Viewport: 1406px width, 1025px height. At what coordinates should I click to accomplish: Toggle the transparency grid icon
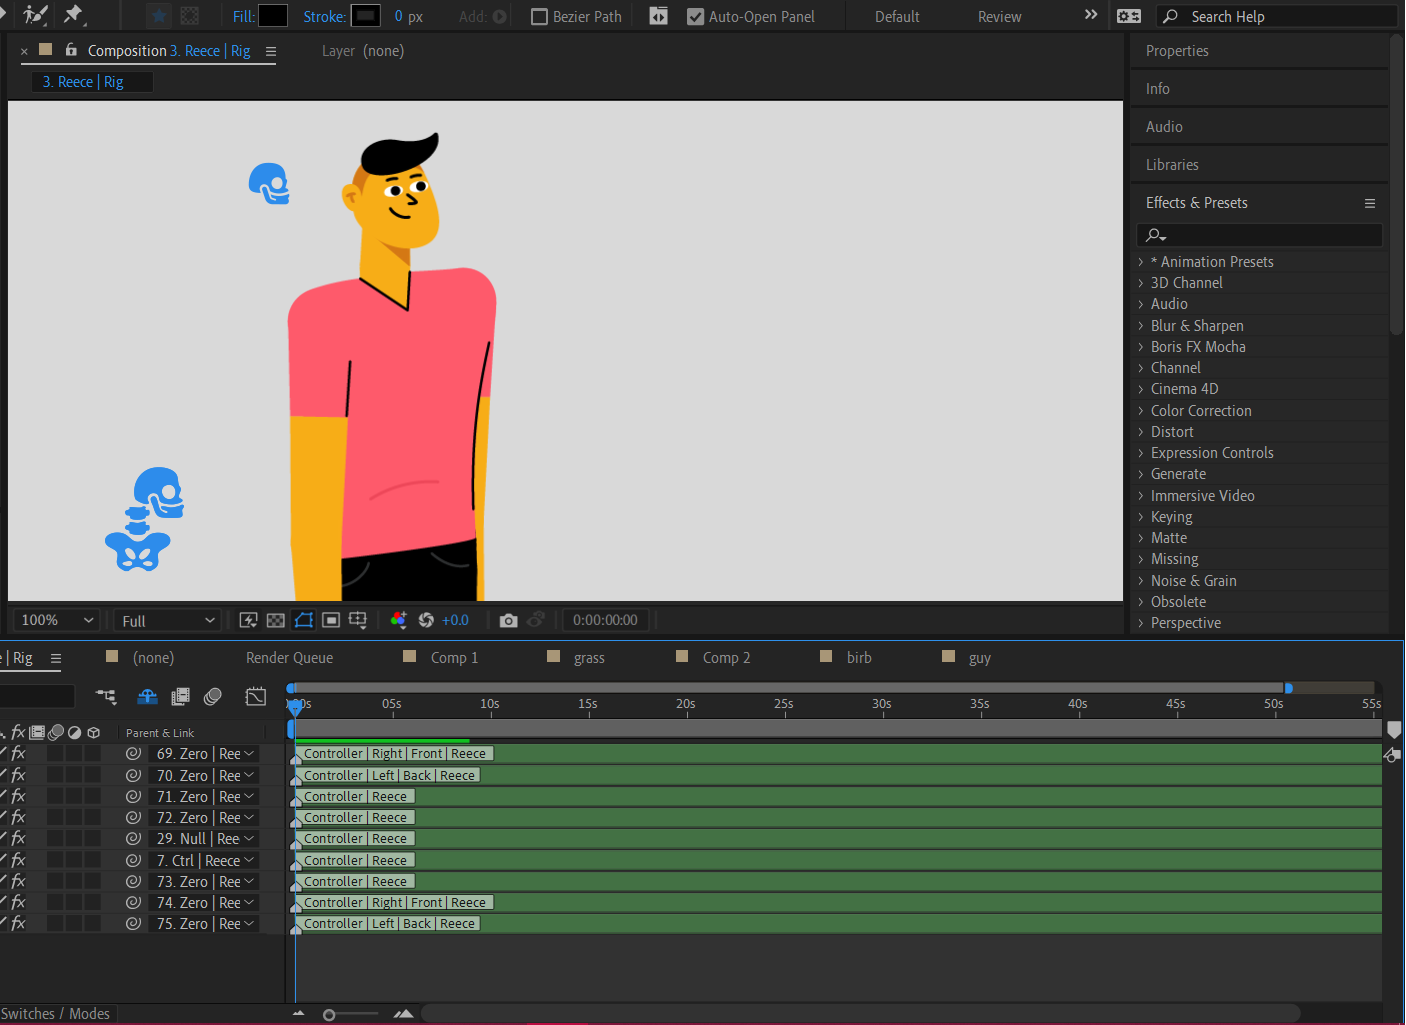click(x=276, y=620)
